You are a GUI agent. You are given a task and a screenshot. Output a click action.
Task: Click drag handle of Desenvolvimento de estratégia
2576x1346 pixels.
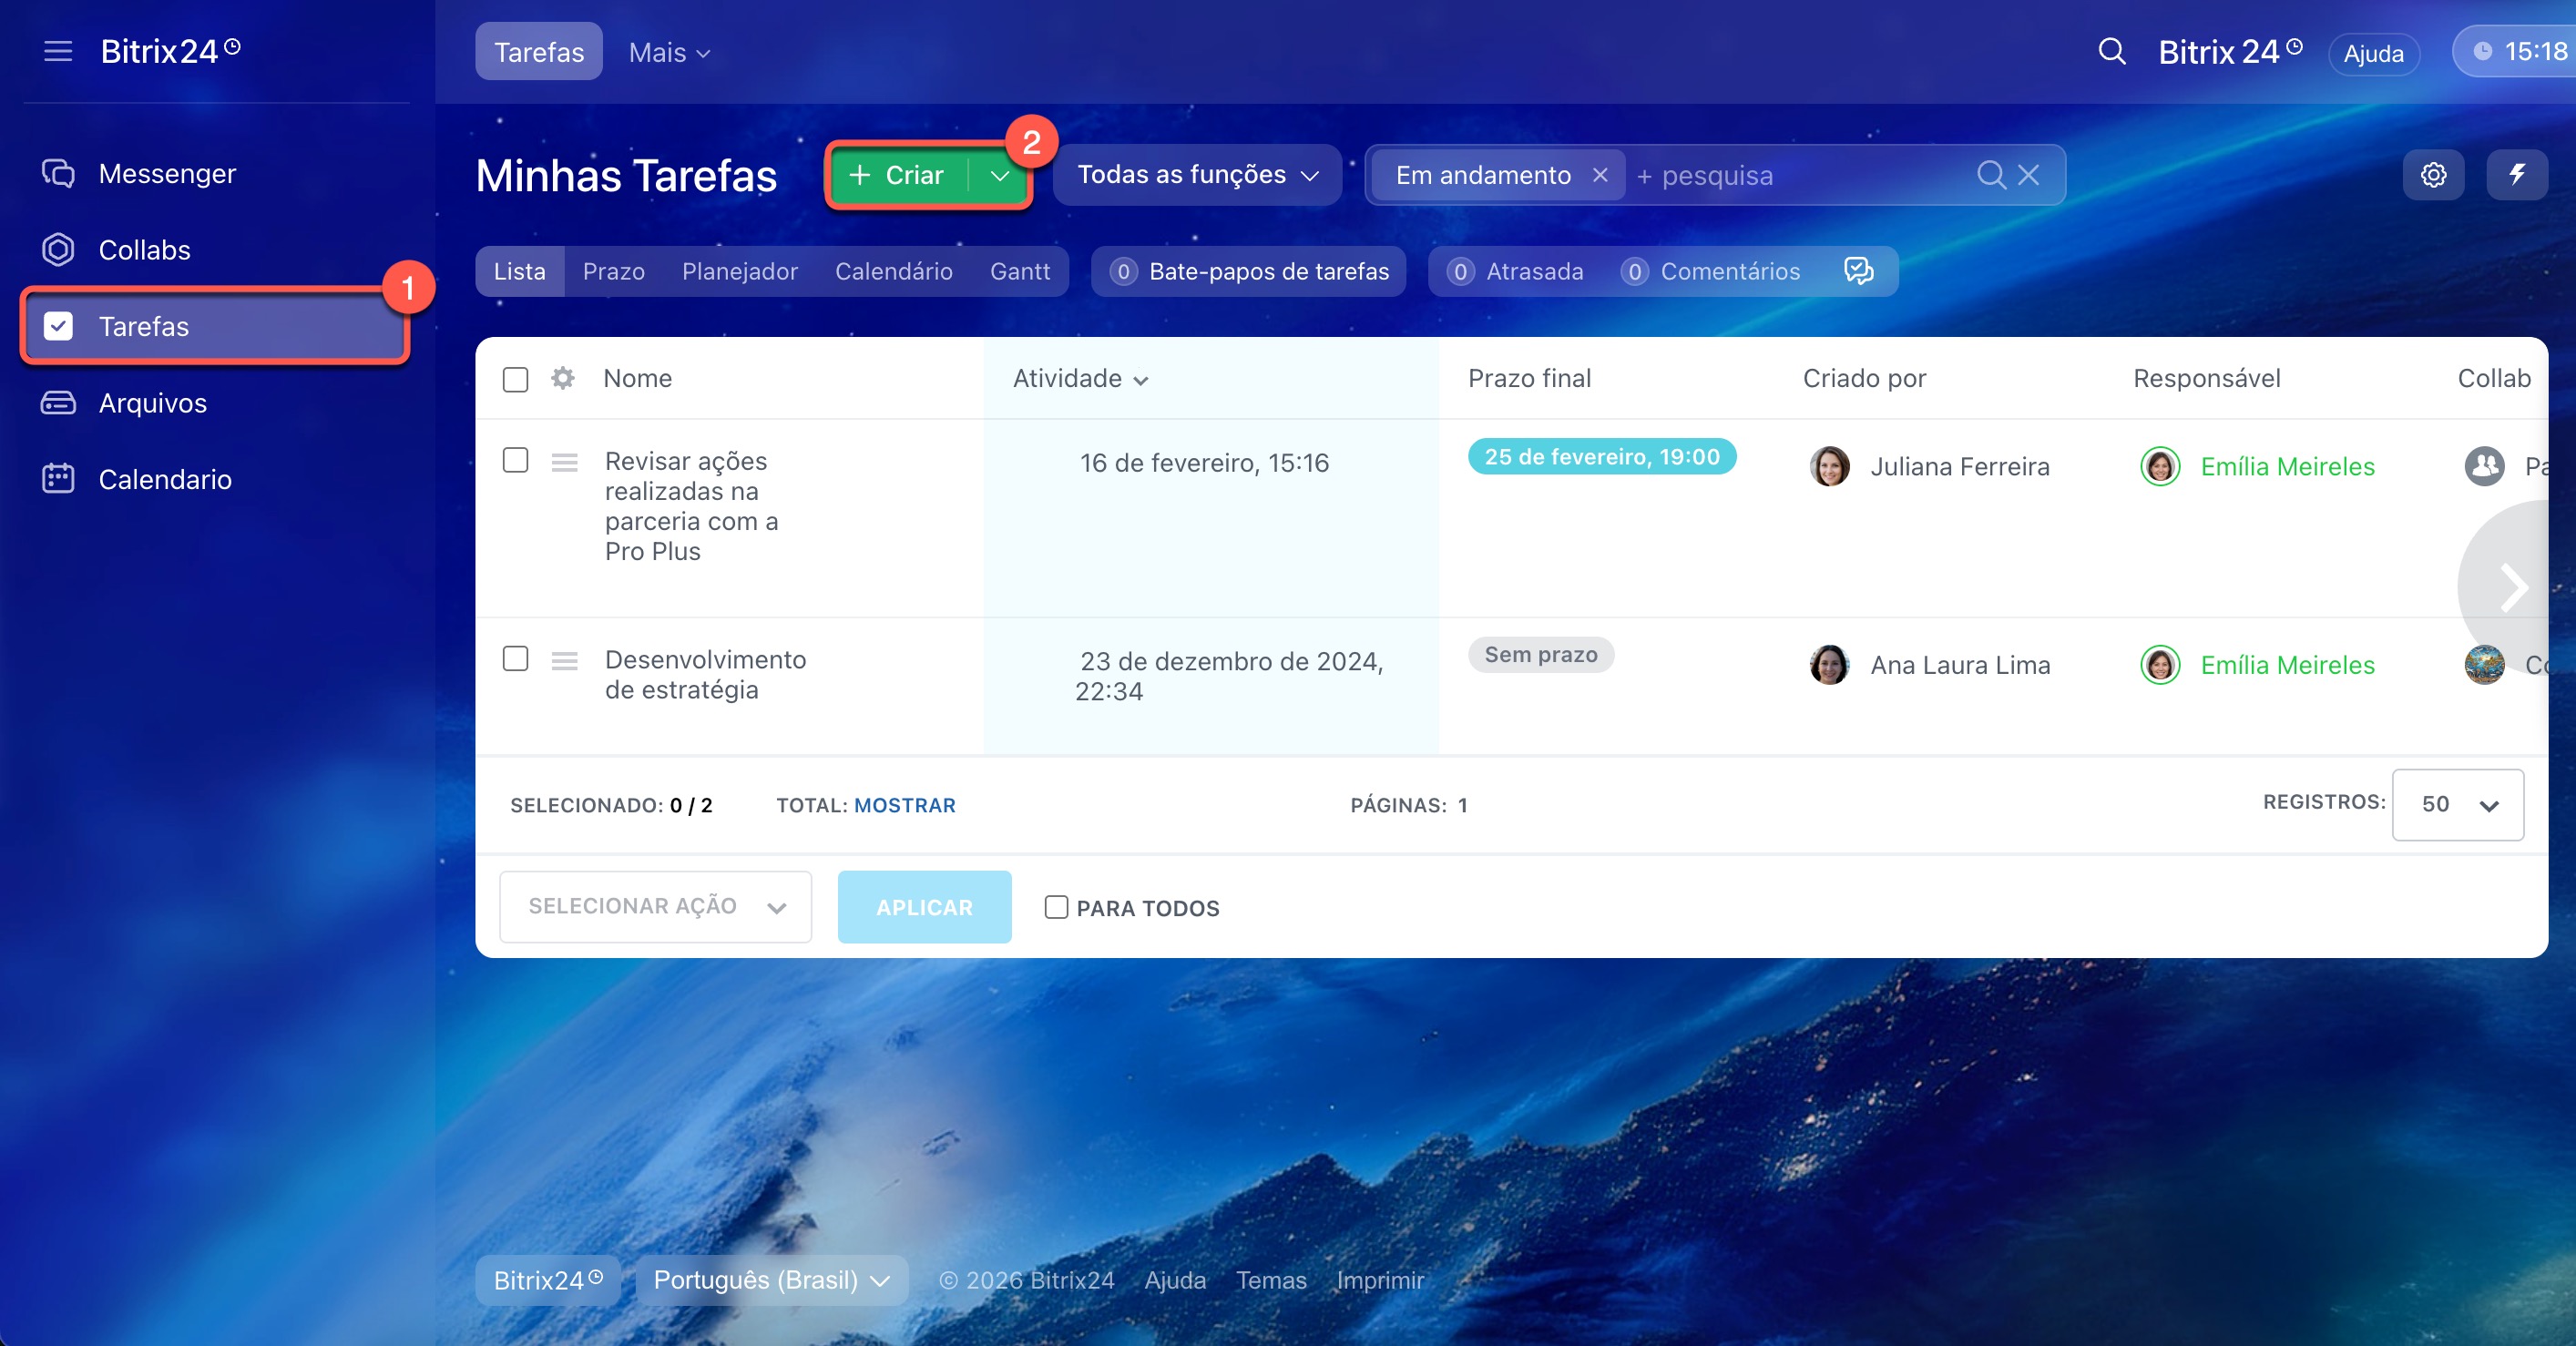[564, 661]
